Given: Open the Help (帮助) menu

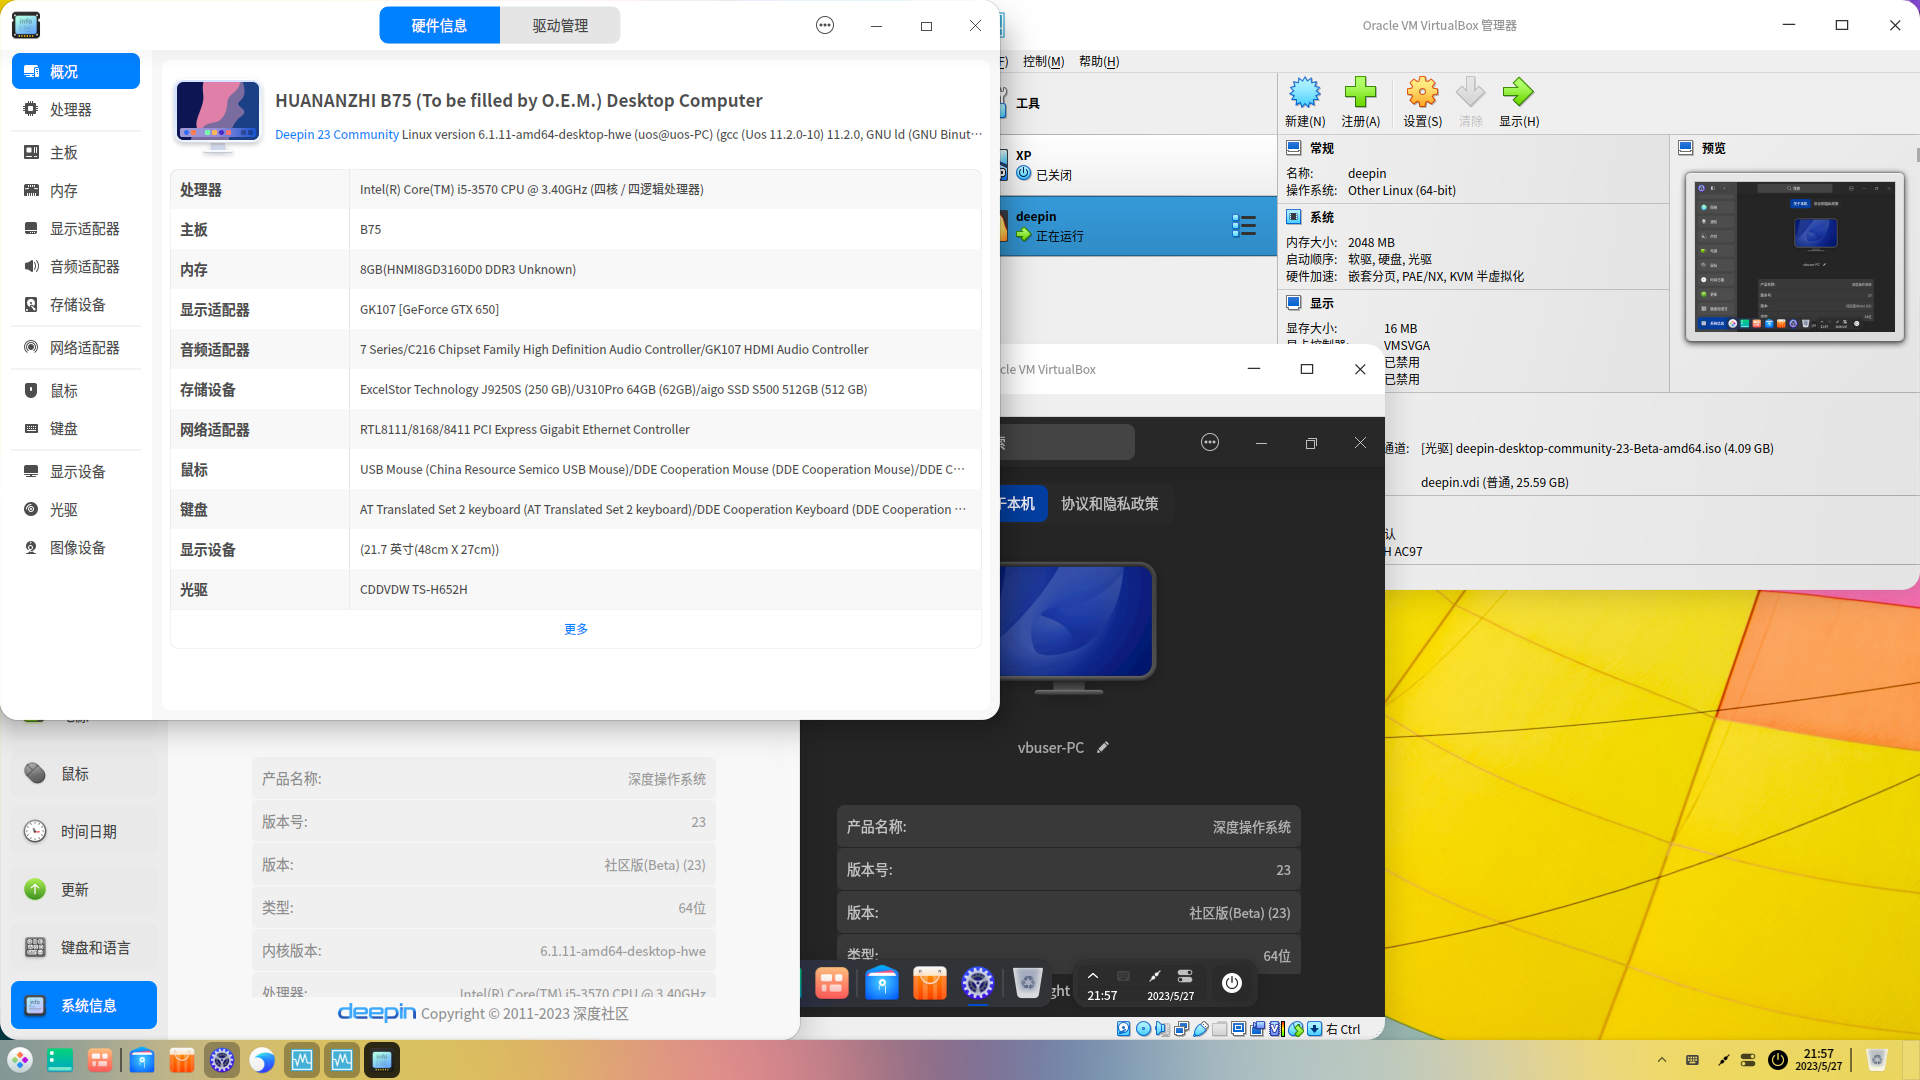Looking at the screenshot, I should pos(1098,62).
